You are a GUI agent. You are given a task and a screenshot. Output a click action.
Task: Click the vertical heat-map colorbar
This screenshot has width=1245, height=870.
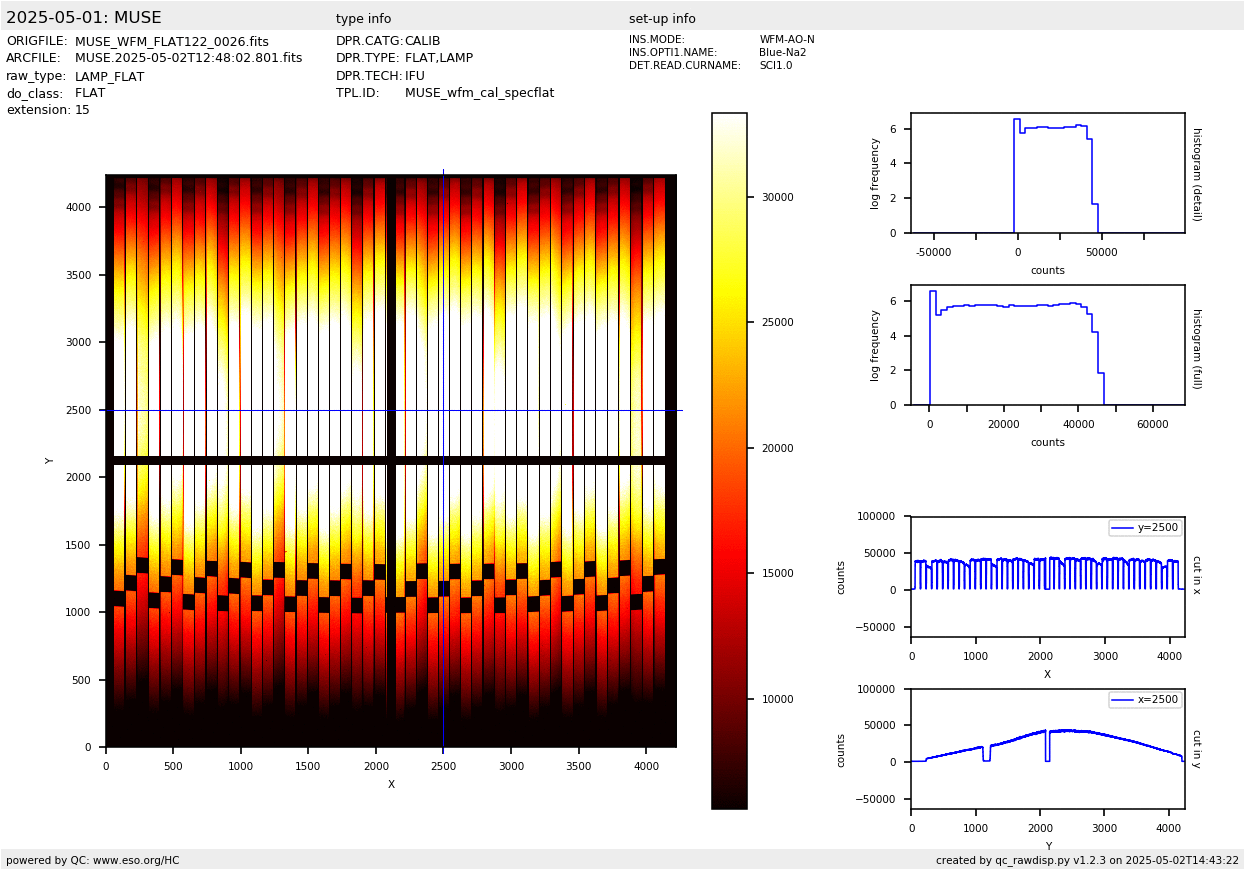click(x=729, y=461)
